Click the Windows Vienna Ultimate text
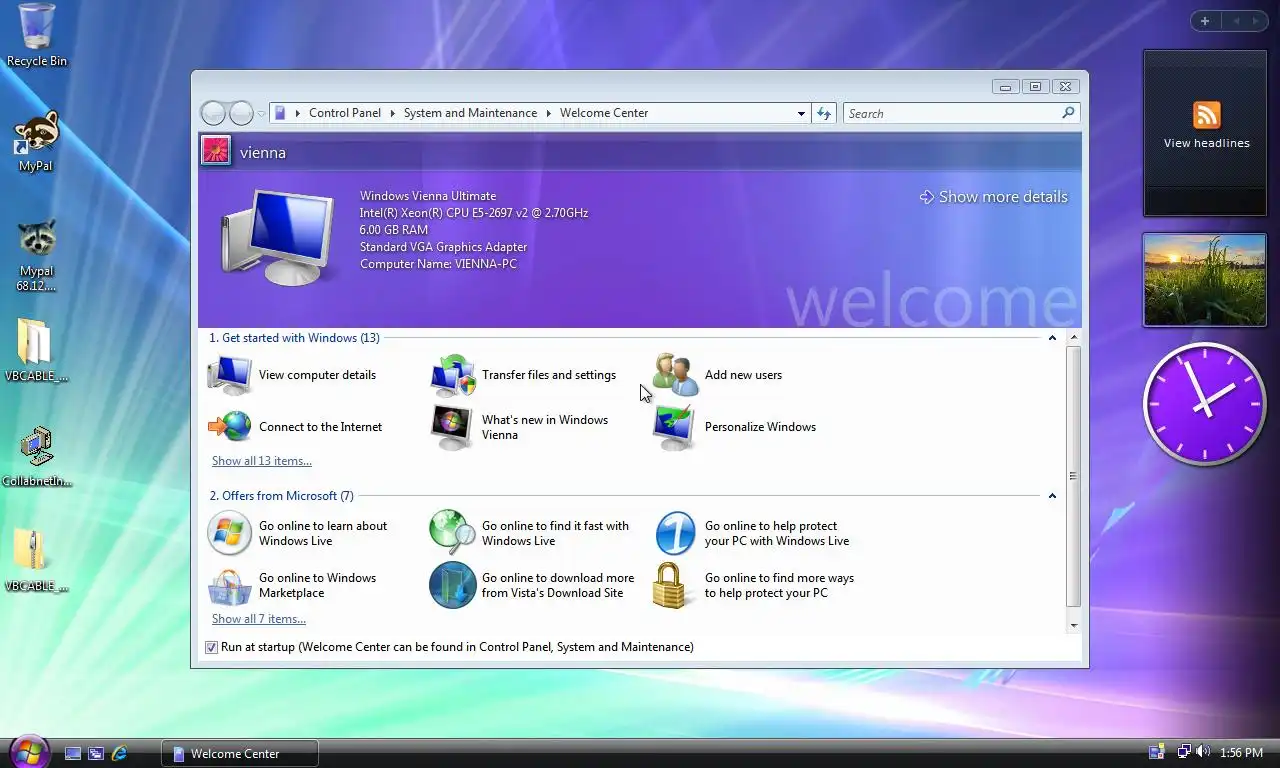This screenshot has height=768, width=1280. [x=428, y=196]
